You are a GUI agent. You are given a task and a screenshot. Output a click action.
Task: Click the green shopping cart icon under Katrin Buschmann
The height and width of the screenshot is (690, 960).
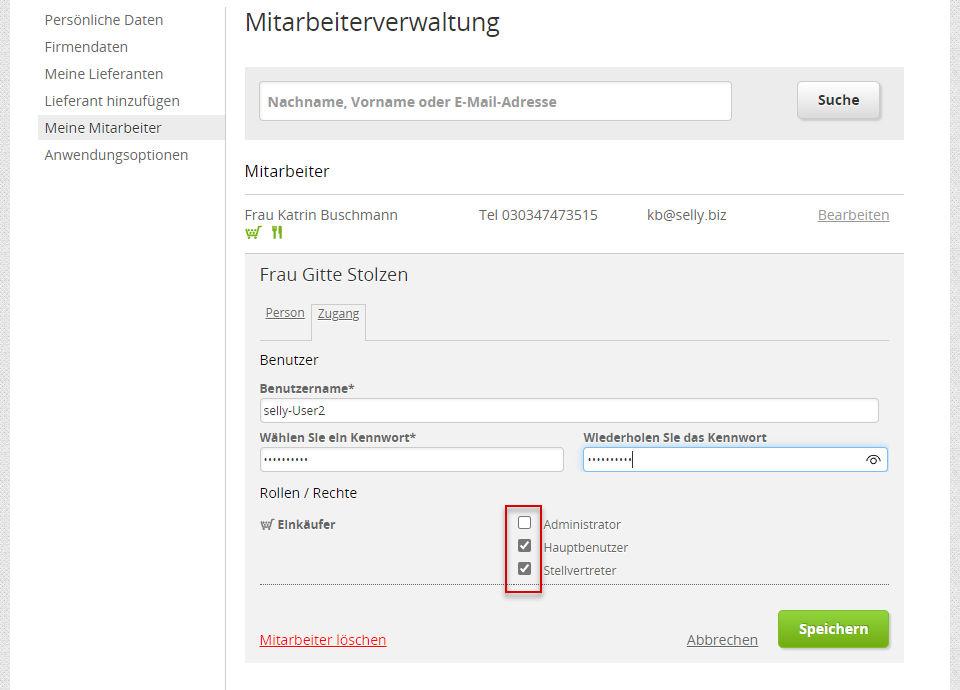[x=253, y=233]
